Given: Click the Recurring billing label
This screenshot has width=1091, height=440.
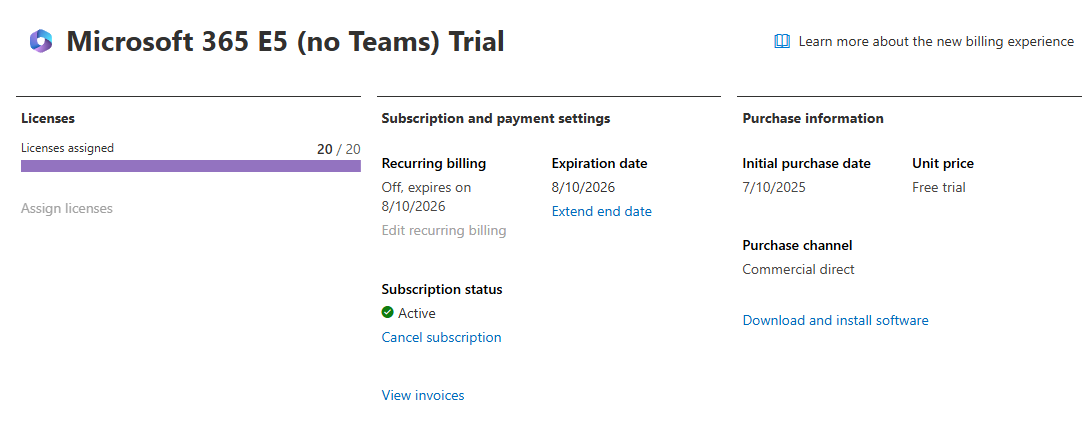Looking at the screenshot, I should (x=434, y=164).
